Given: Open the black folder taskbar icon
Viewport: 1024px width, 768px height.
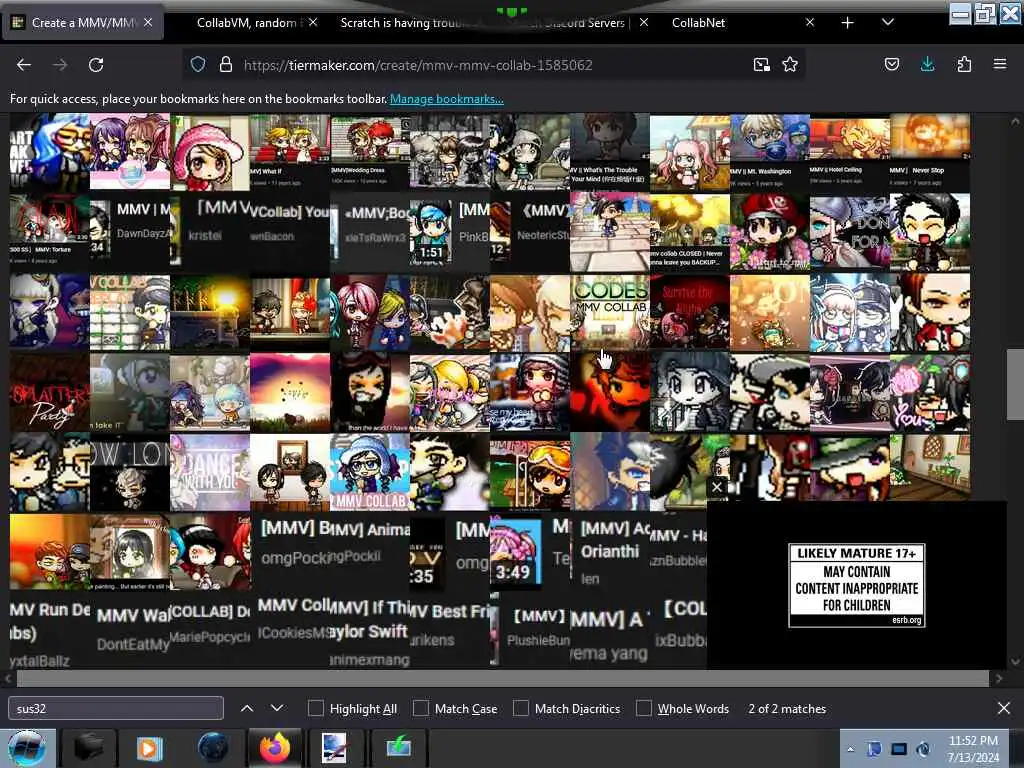Looking at the screenshot, I should (x=88, y=748).
